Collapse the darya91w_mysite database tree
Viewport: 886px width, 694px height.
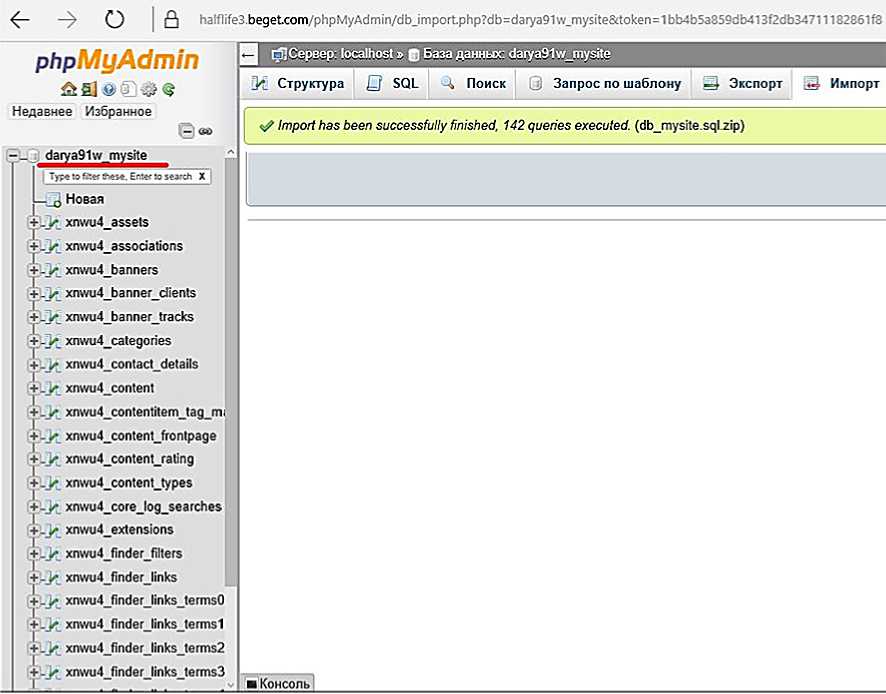click(13, 155)
